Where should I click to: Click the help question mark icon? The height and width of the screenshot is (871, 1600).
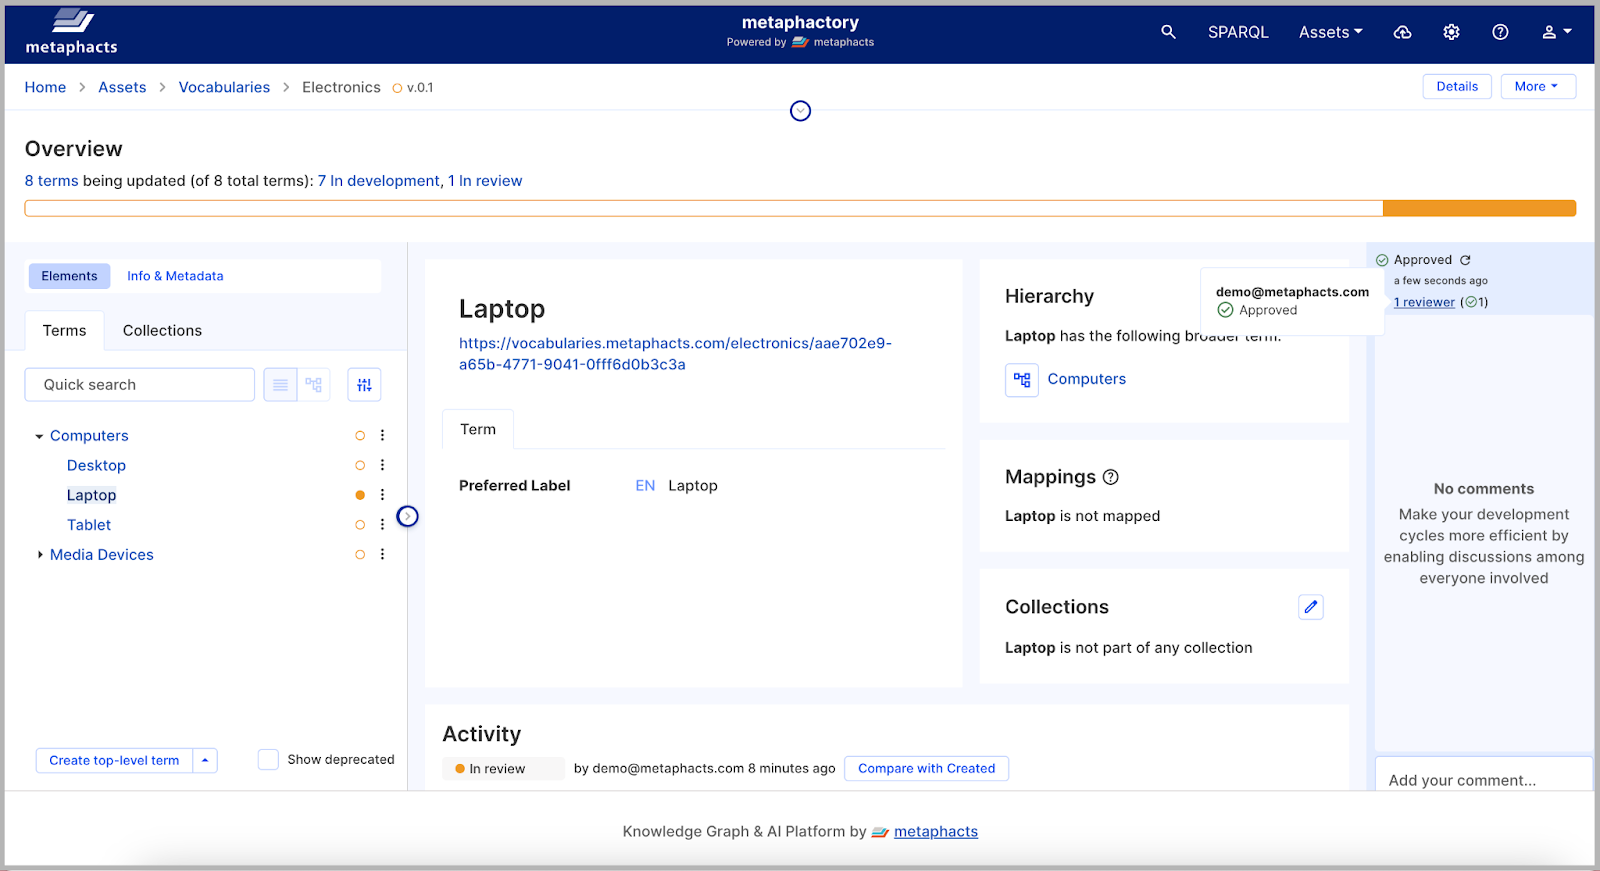1500,32
